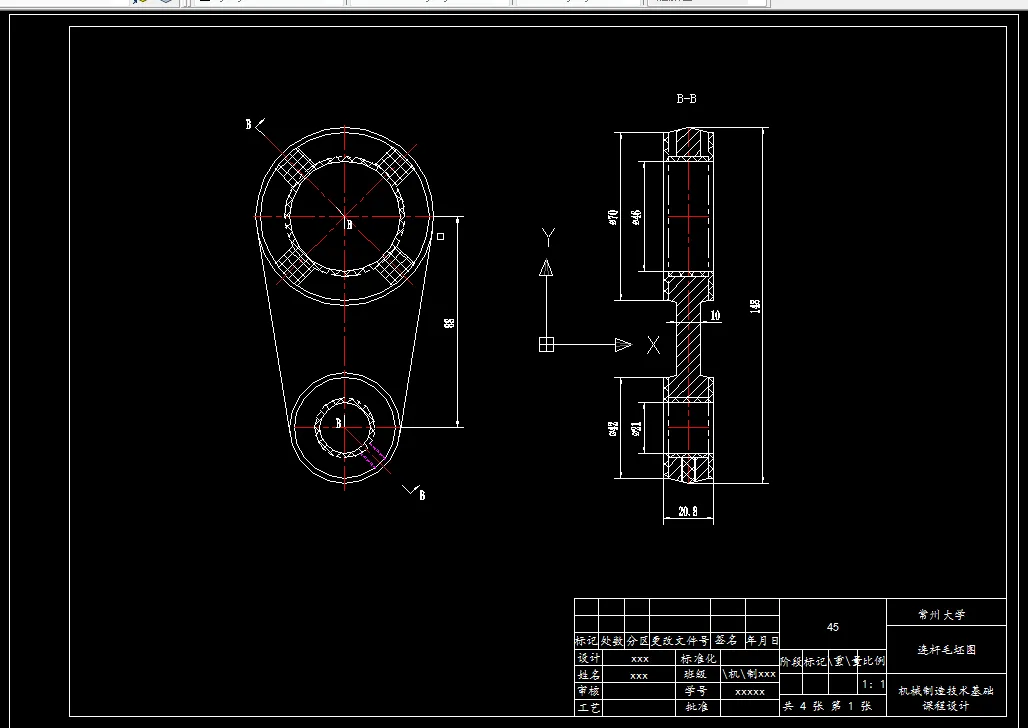Click the \机\制xxx class value
This screenshot has width=1028, height=728.
pyautogui.click(x=749, y=674)
